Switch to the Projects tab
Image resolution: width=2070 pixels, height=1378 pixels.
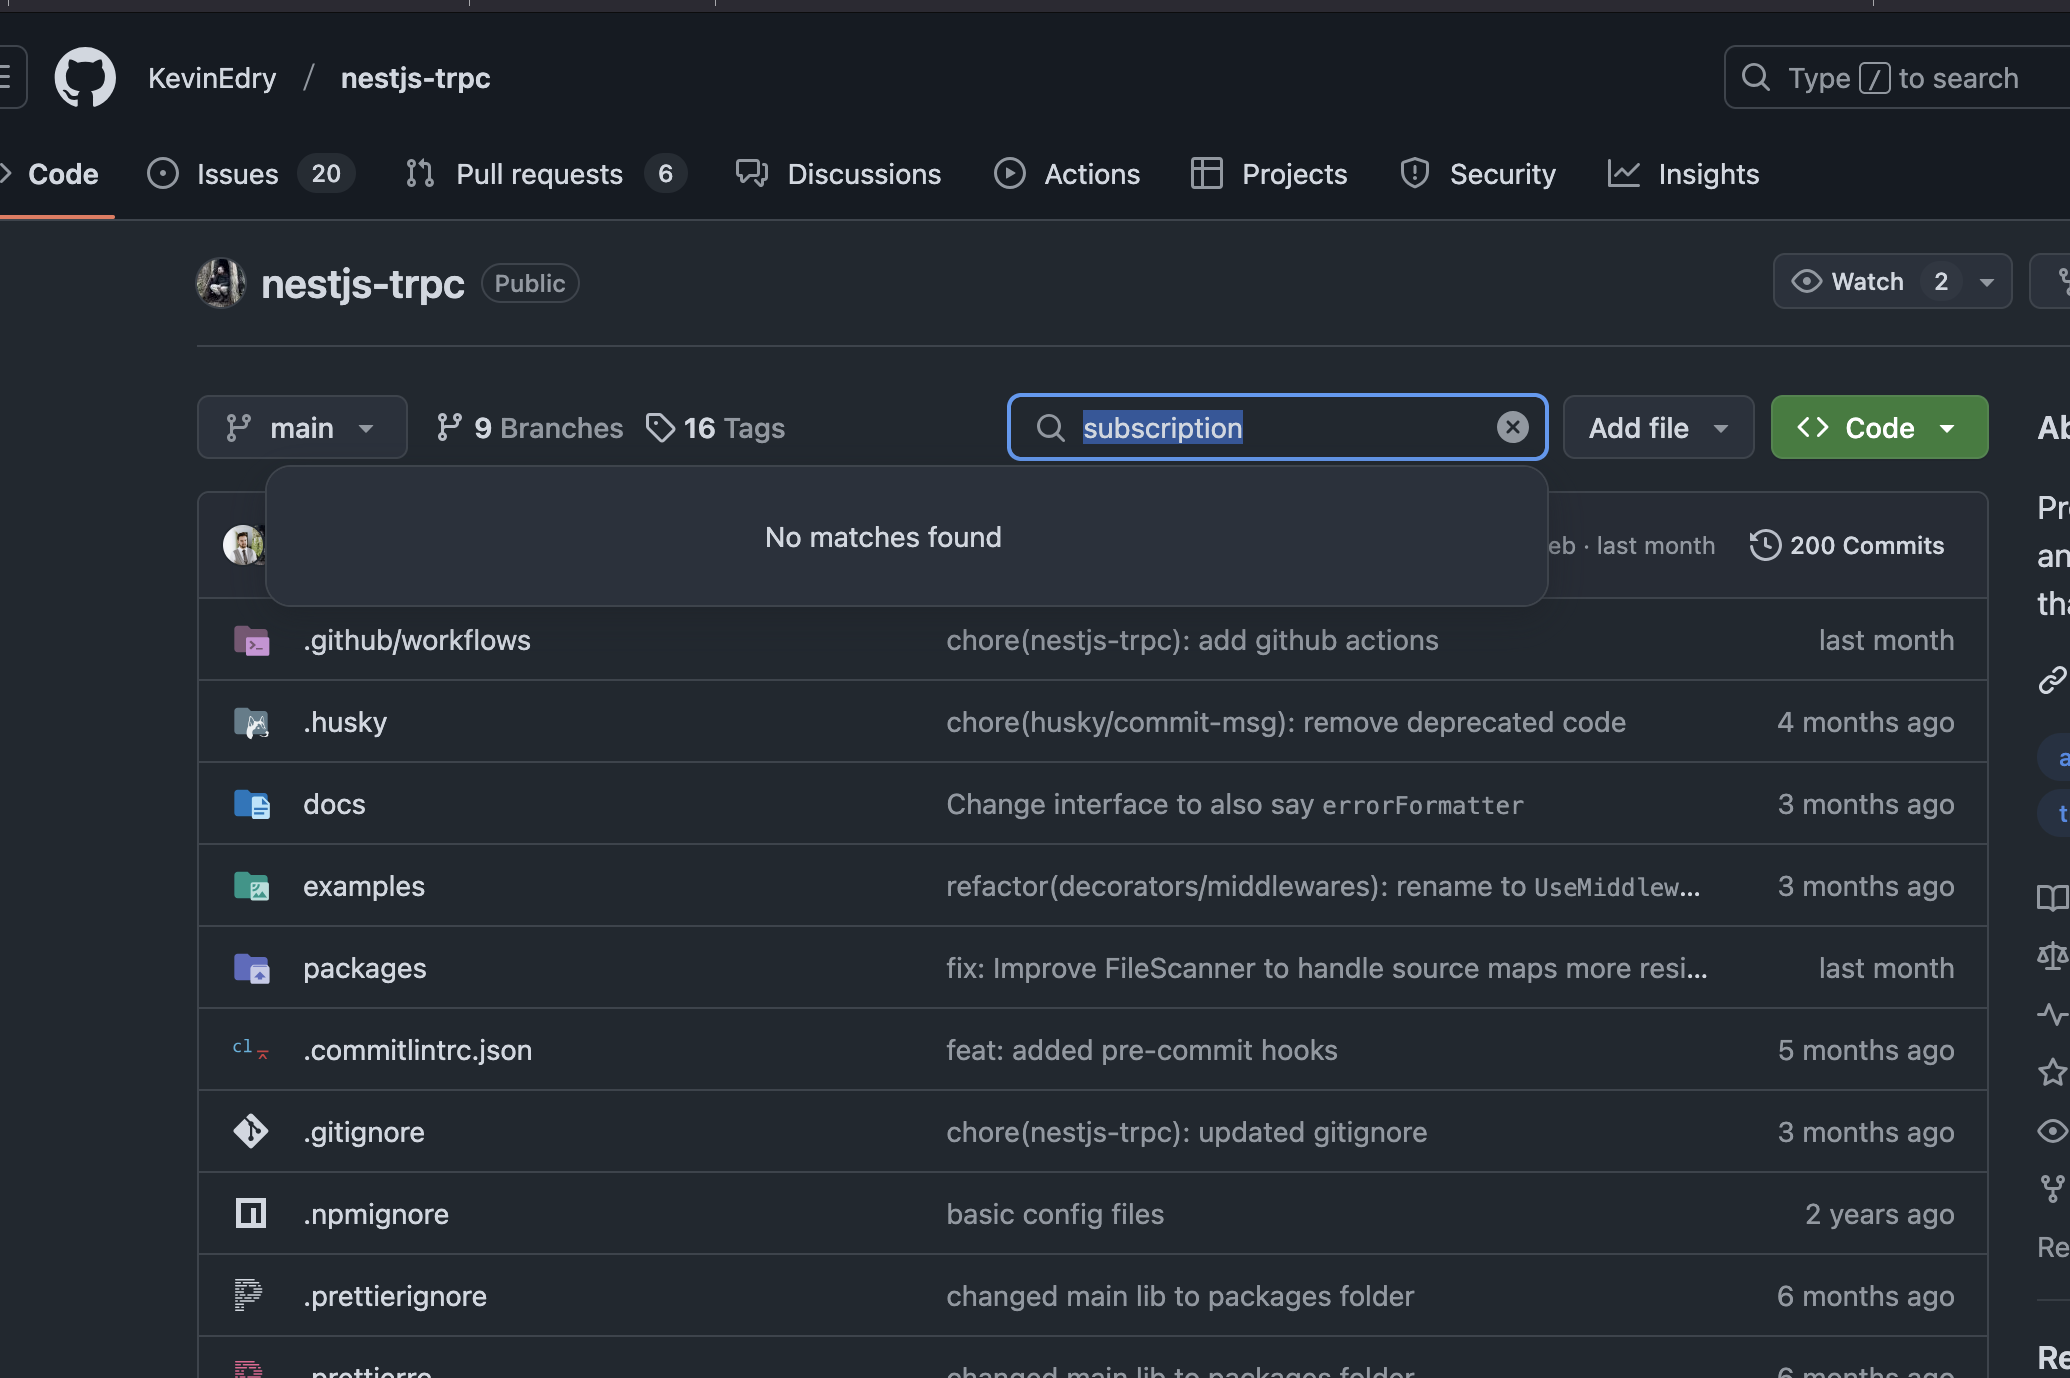1269,174
